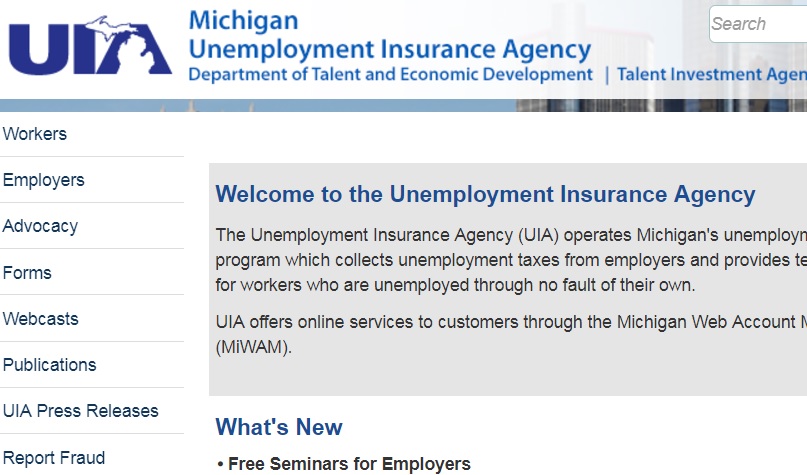View UIA Press Releases

(81, 411)
